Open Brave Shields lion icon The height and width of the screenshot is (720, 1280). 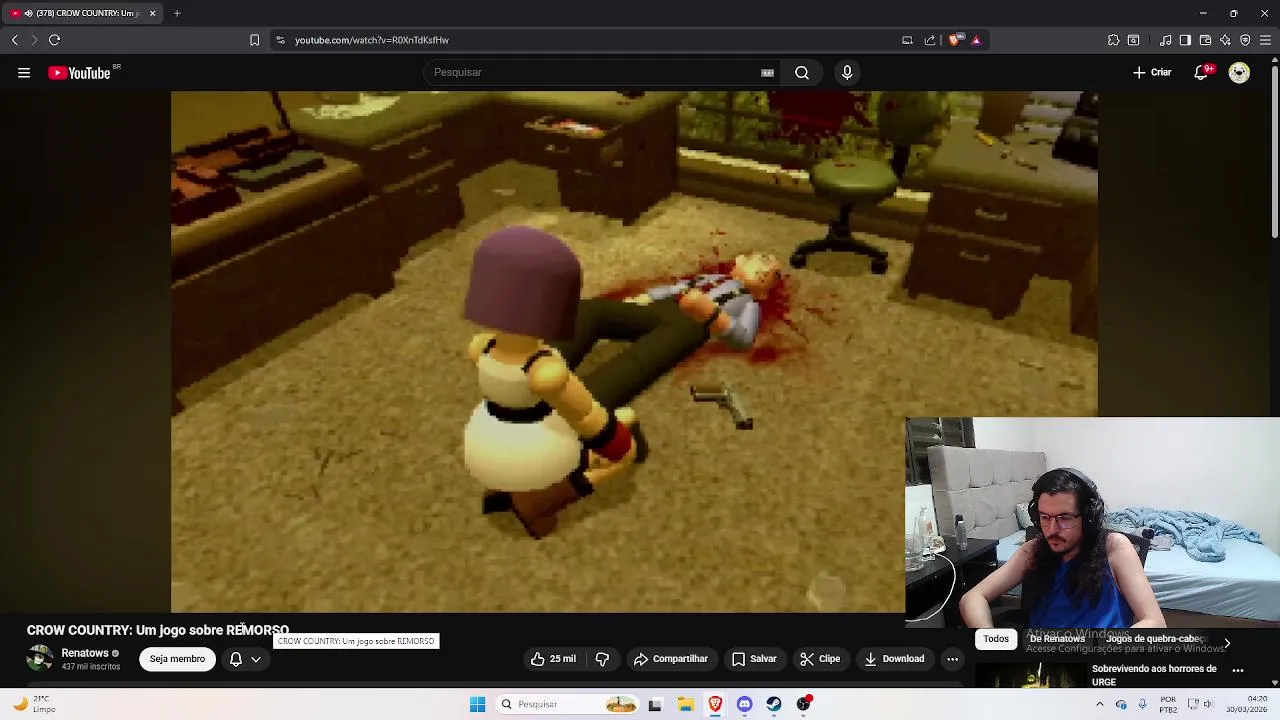coord(955,40)
